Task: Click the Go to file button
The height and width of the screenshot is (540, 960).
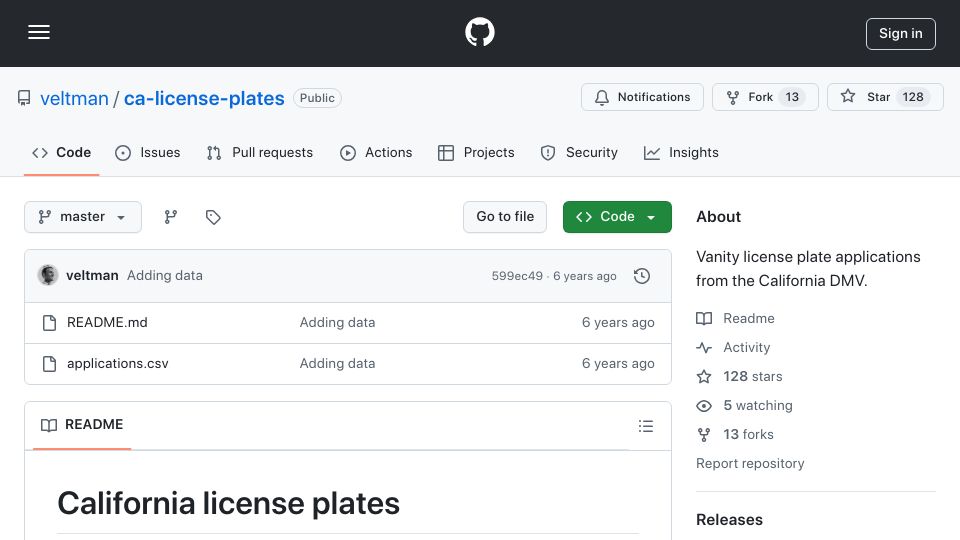Action: coord(504,217)
